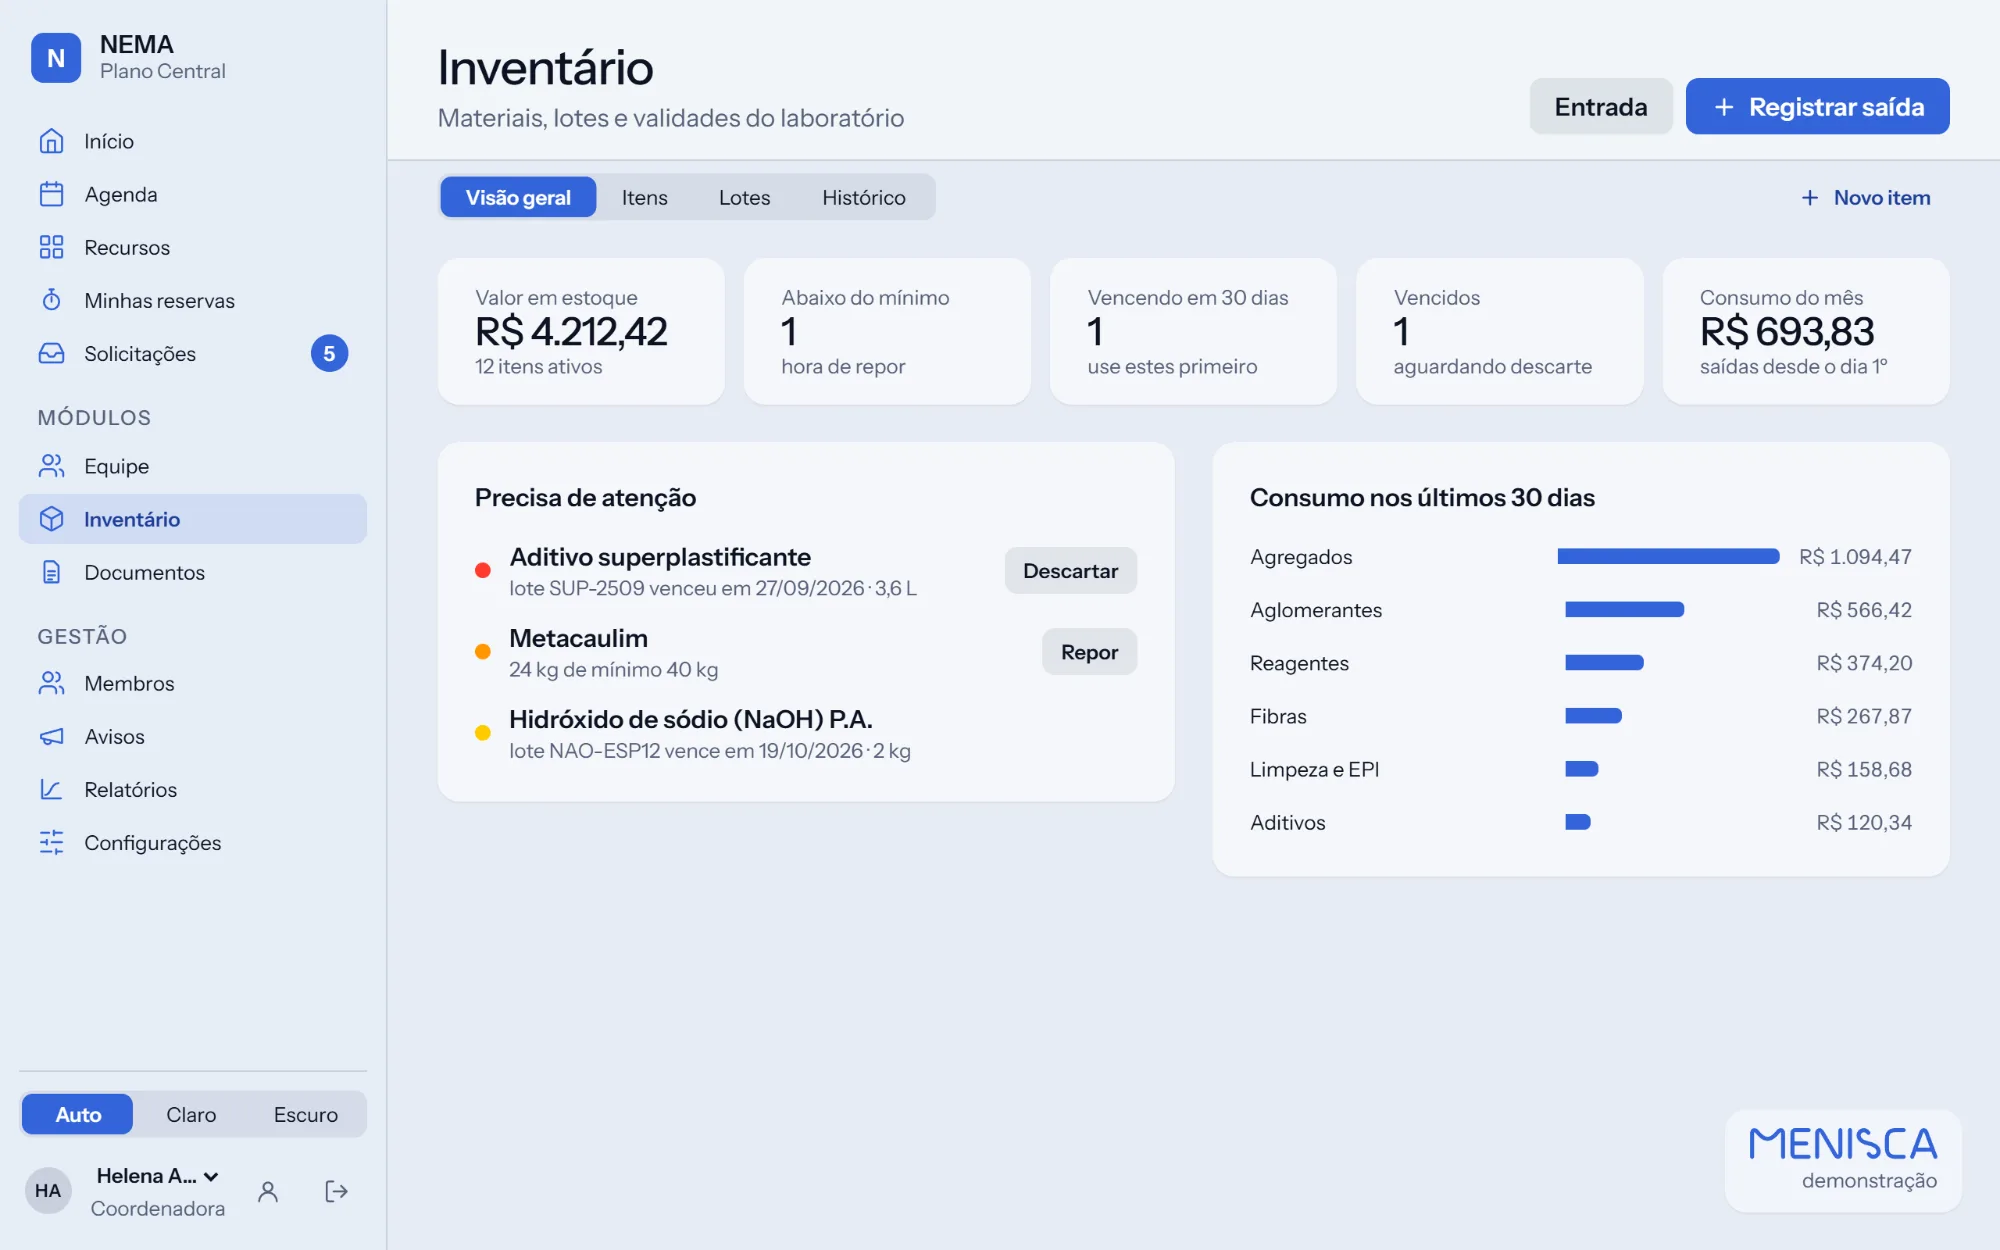
Task: Click the Novo item link
Action: click(1866, 197)
